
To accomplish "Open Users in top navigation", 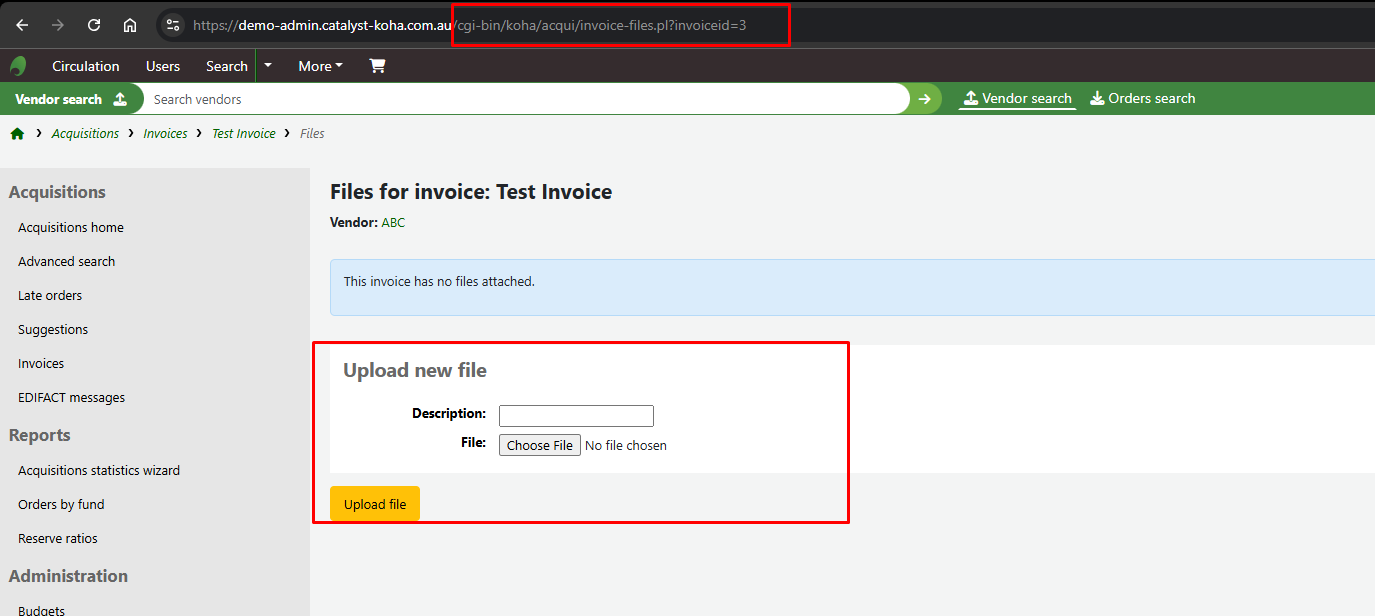I will [163, 66].
